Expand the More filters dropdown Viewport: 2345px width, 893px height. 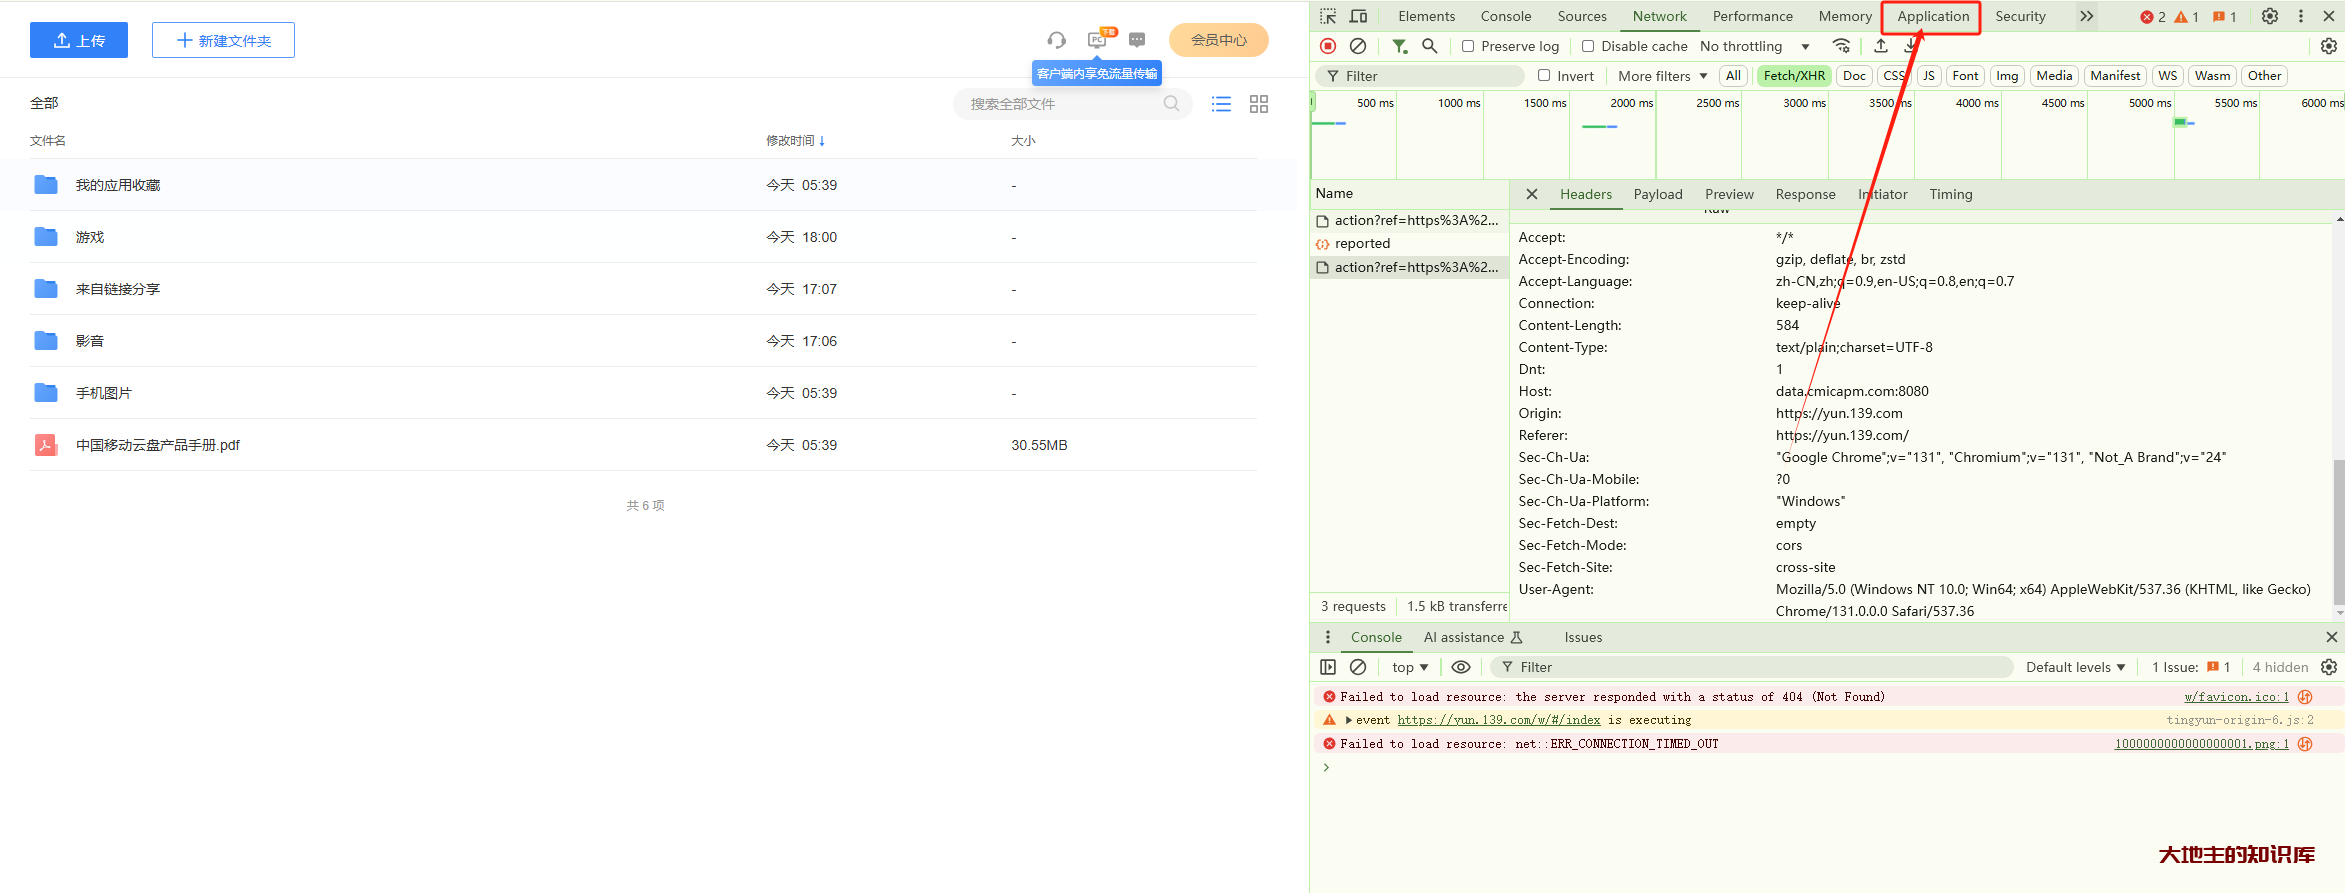pyautogui.click(x=1662, y=76)
